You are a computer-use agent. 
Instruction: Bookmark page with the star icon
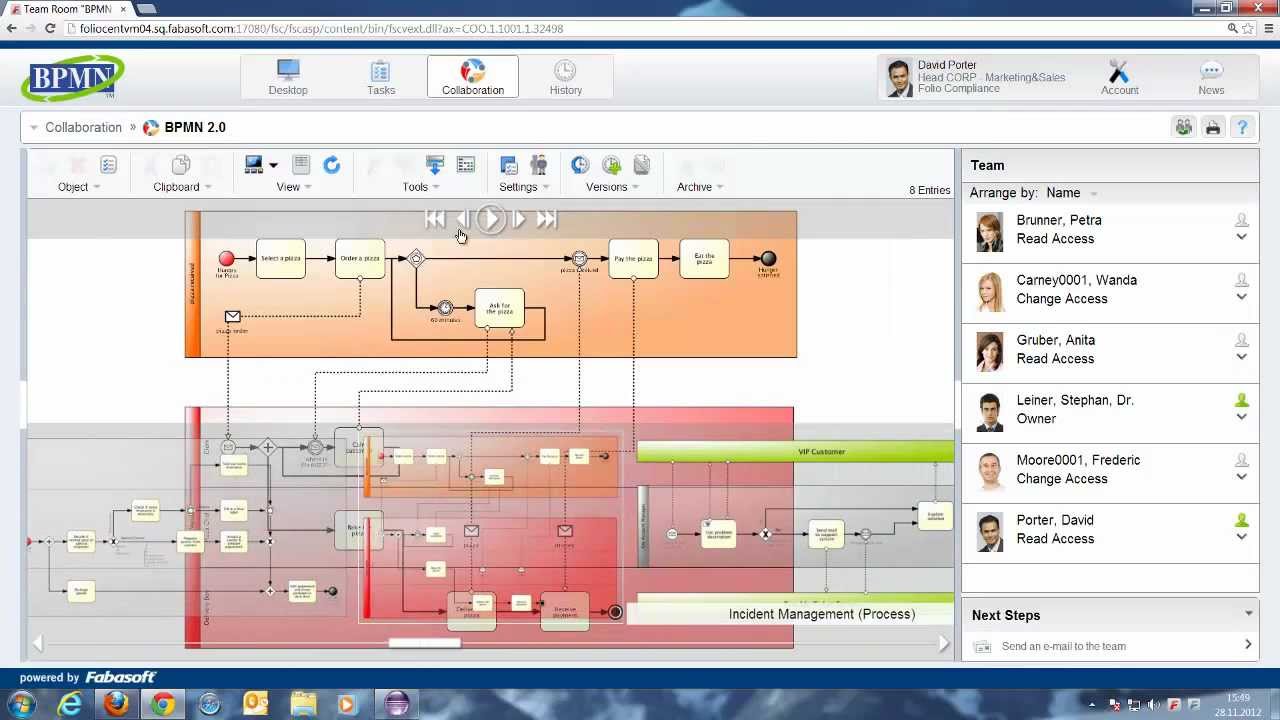[1249, 28]
